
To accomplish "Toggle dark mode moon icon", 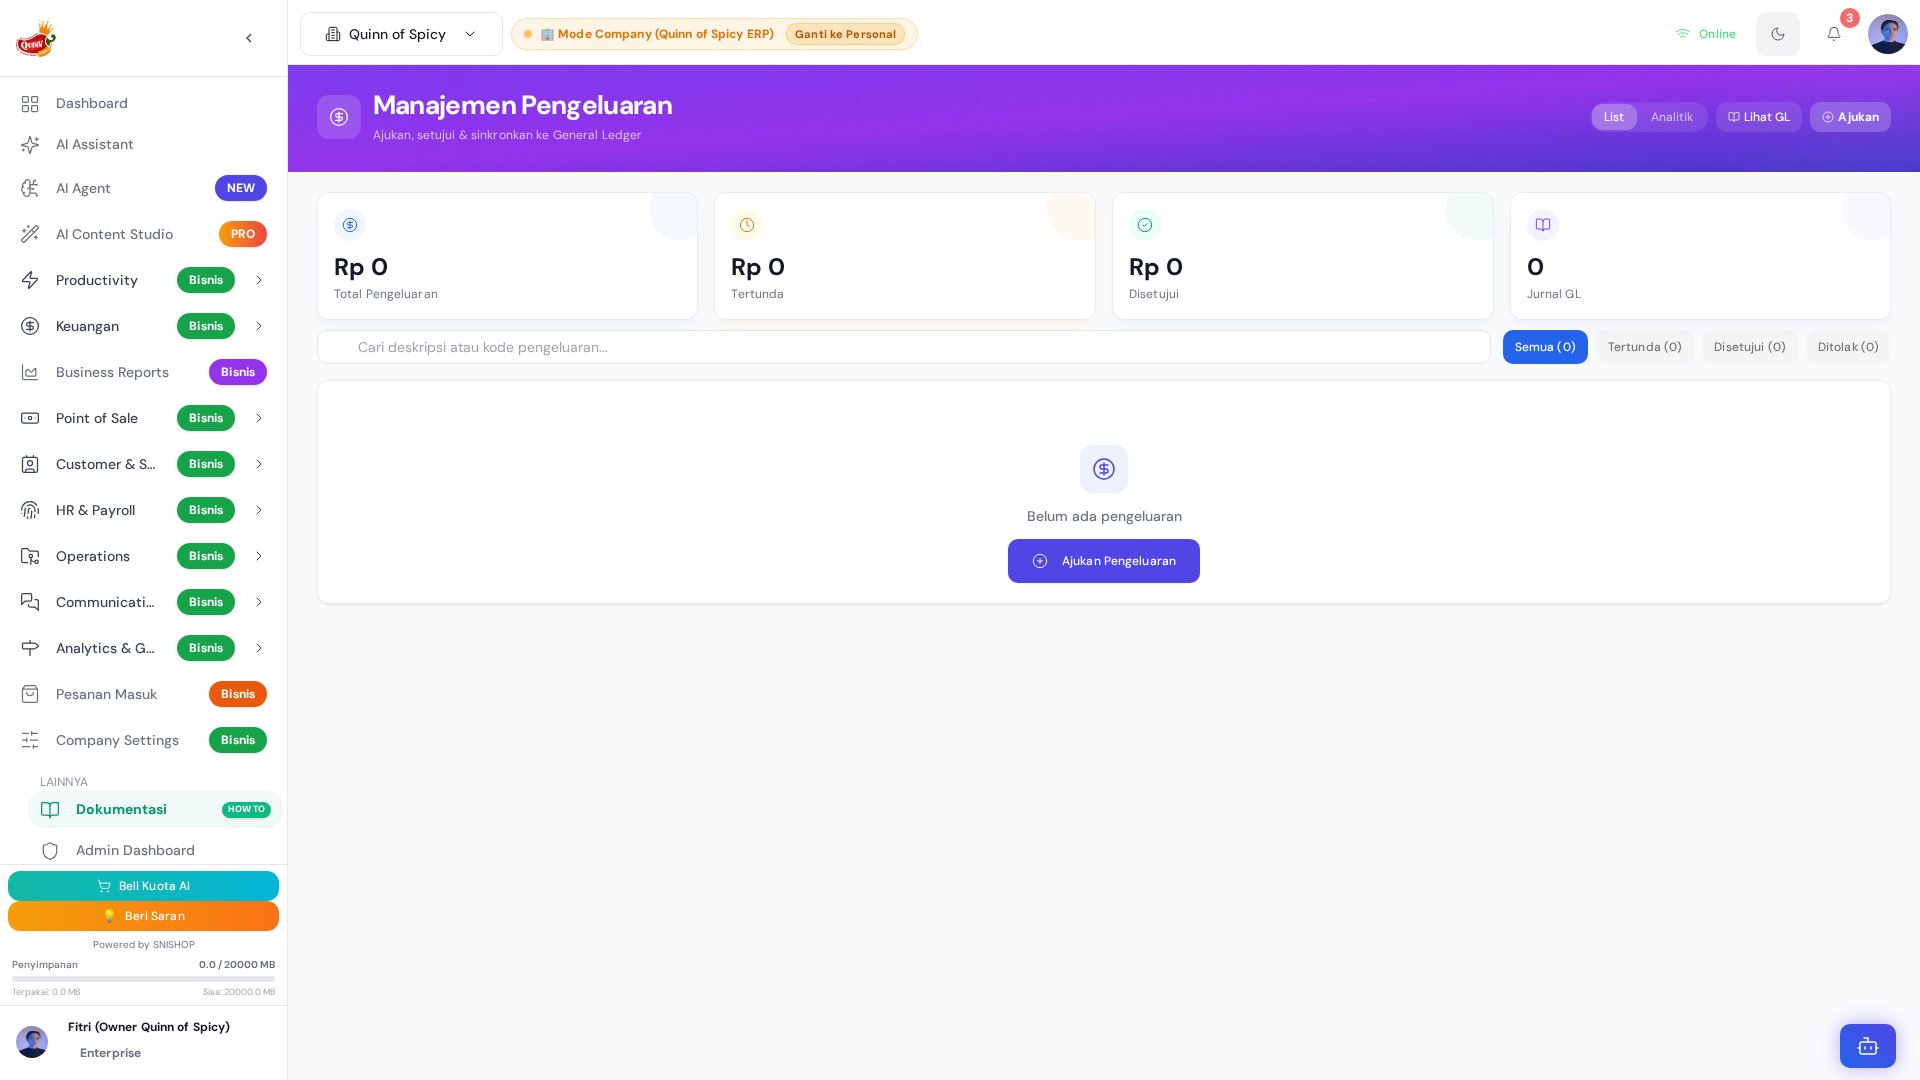I will tap(1778, 34).
